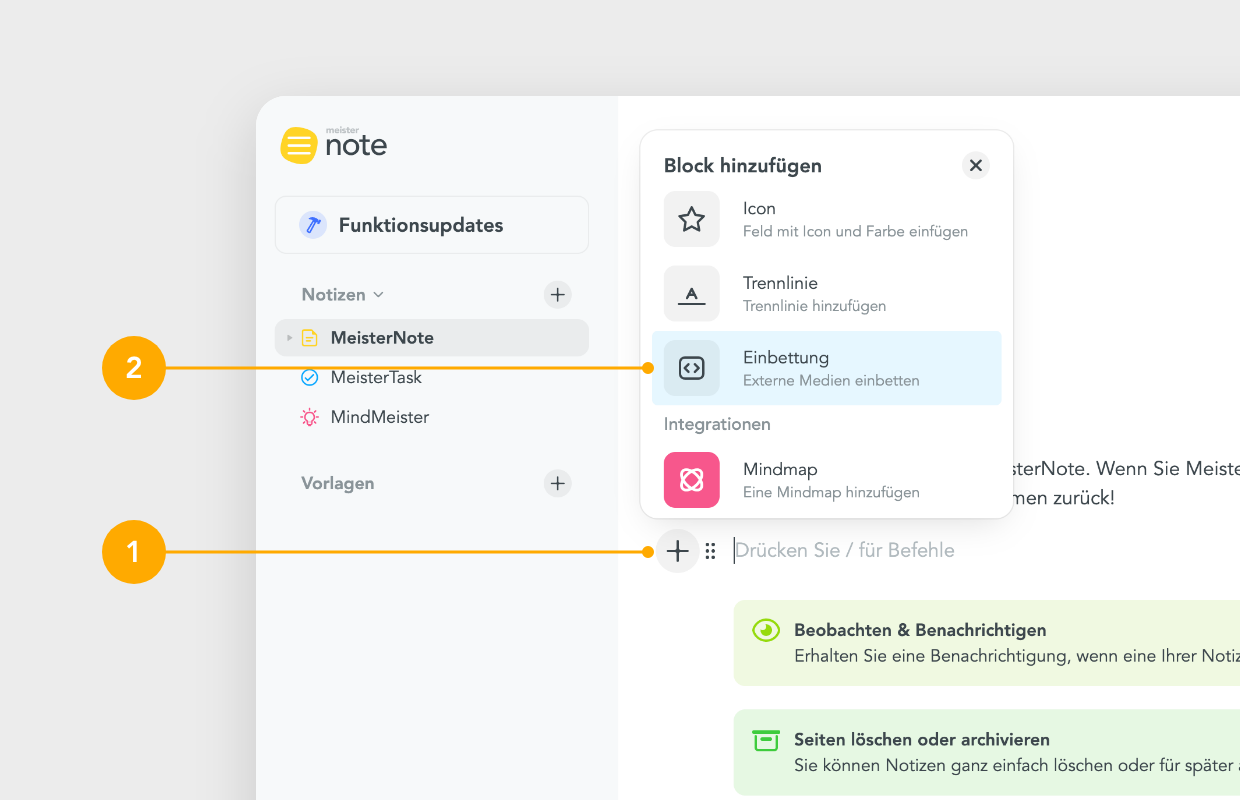
Task: Open the Funktionsupdates hammer icon
Action: 313,225
